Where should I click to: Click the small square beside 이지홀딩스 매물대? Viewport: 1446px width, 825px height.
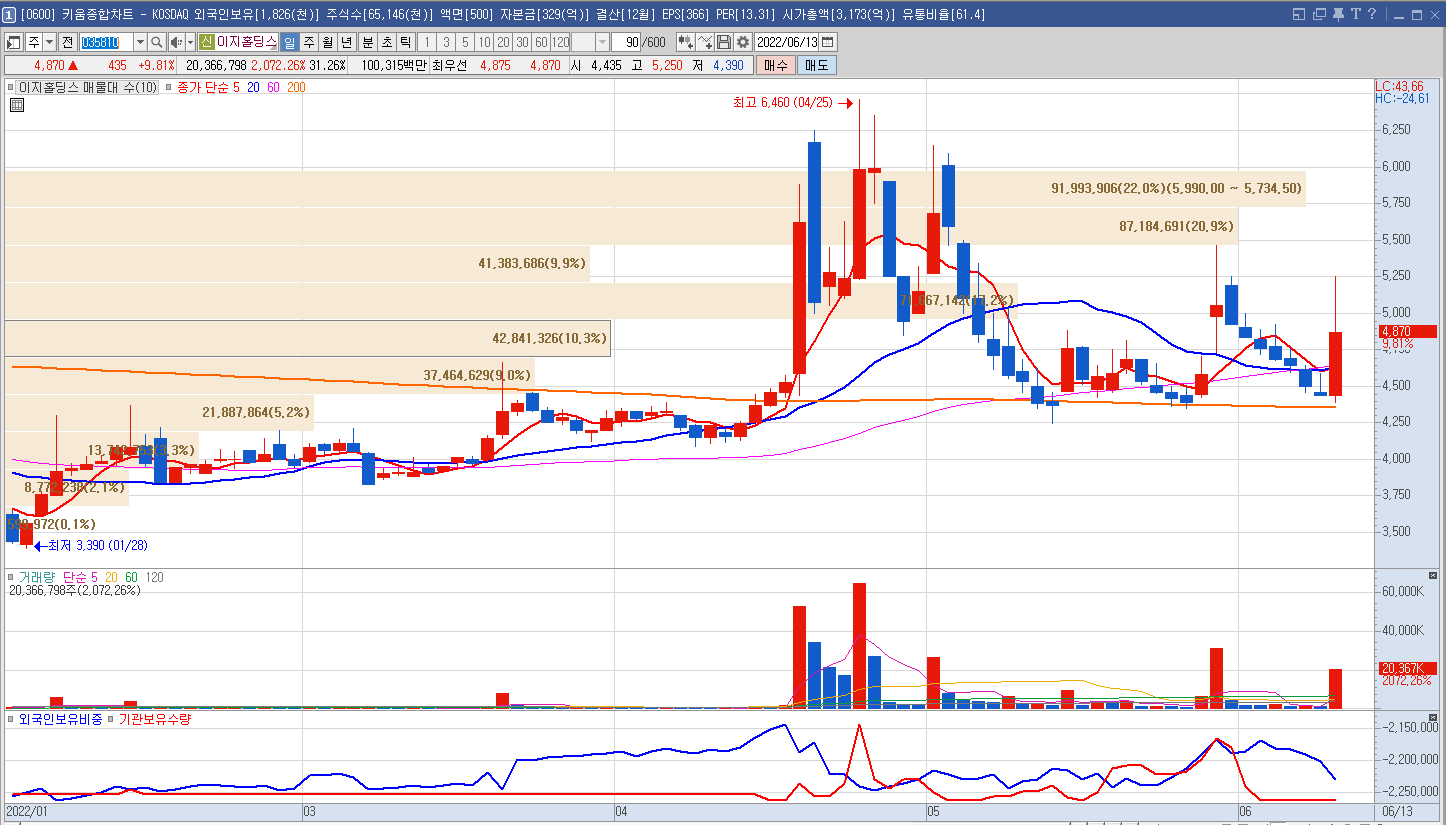pos(10,87)
